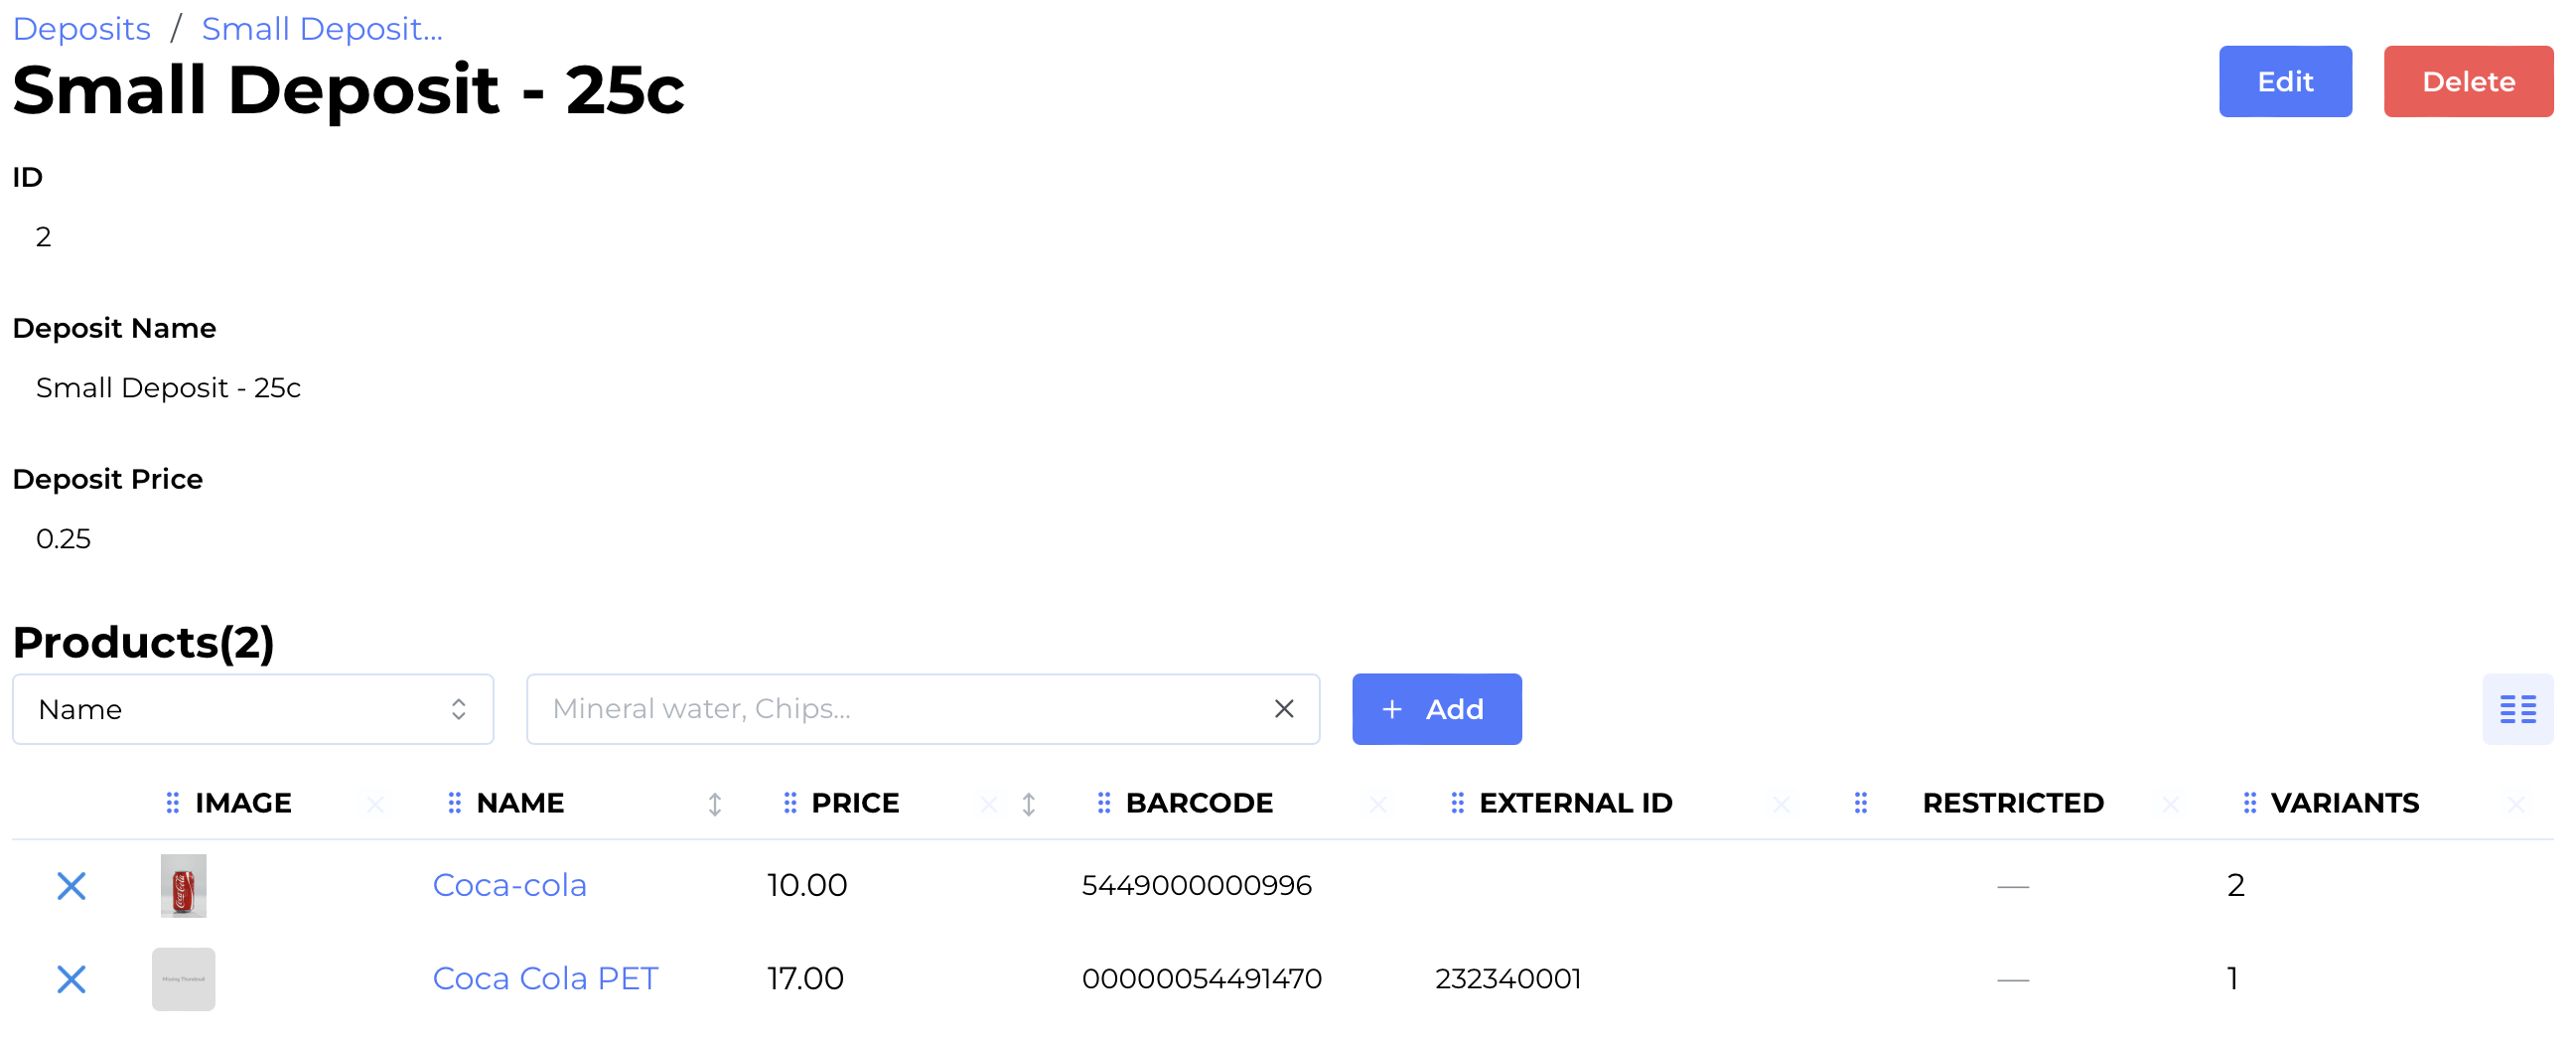Open Small Deposit breadcrumb link
Image resolution: width=2576 pixels, height=1039 pixels.
tap(321, 29)
